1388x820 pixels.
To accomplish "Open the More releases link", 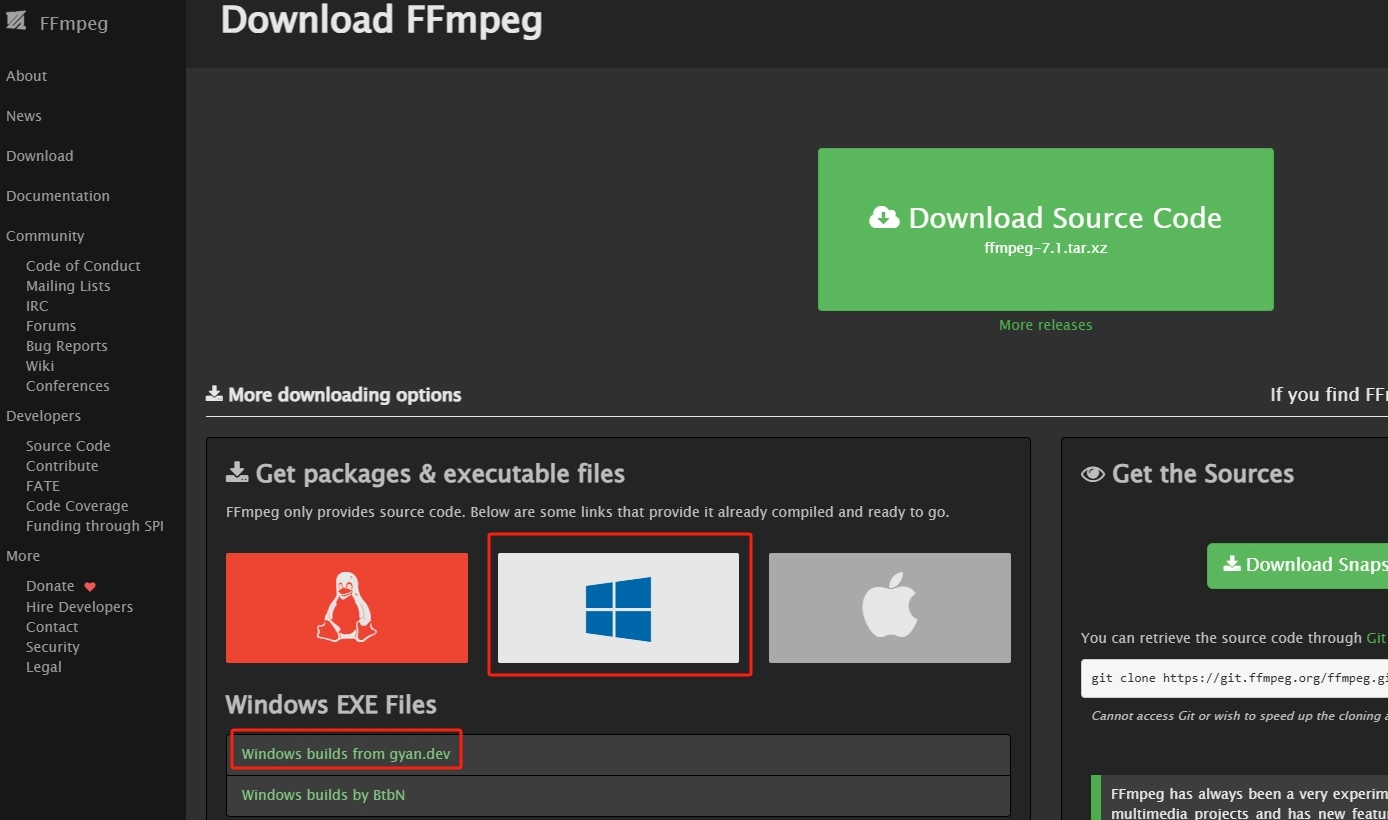I will coord(1045,325).
